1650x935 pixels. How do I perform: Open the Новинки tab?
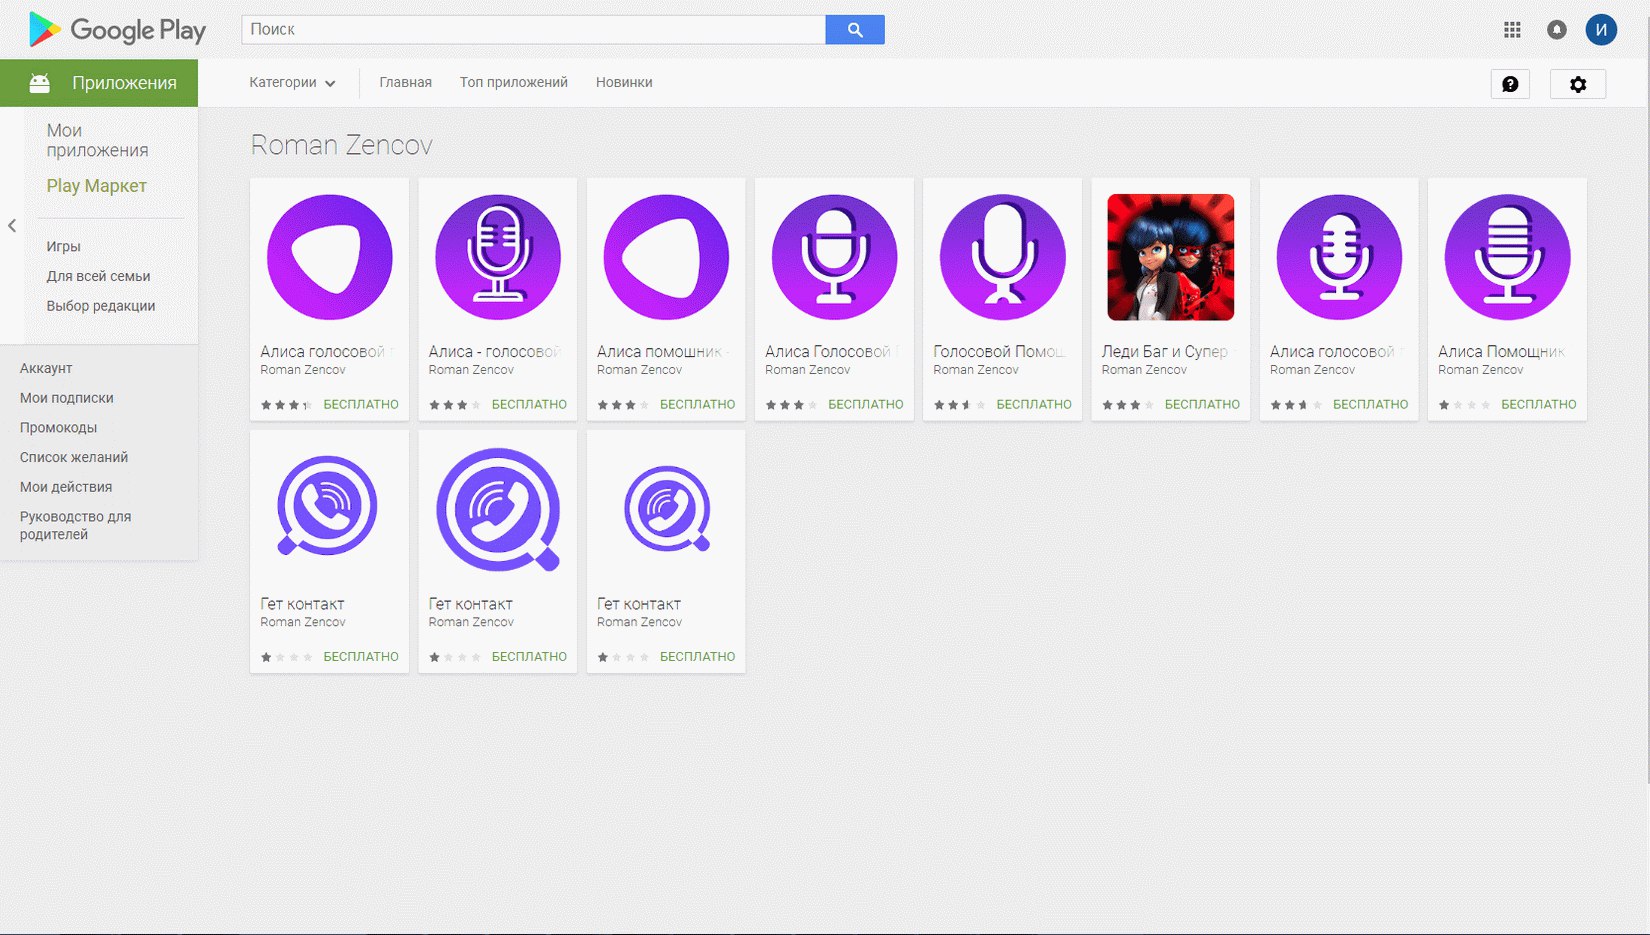[x=624, y=83]
